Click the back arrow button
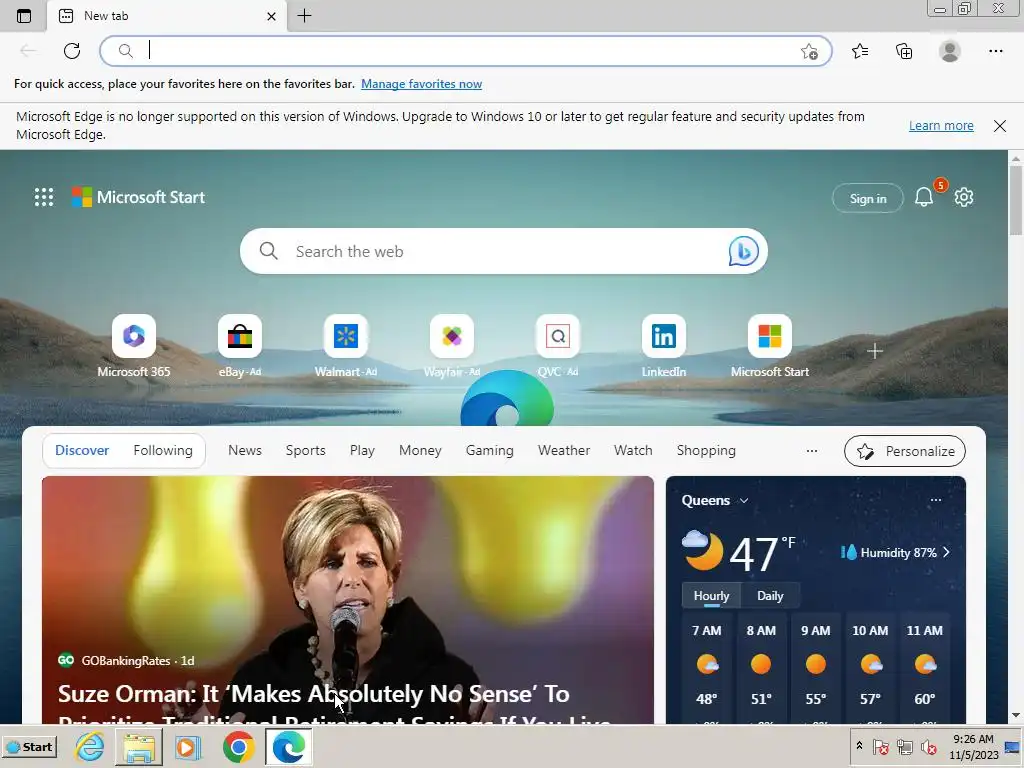Viewport: 1024px width, 768px height. 28,51
